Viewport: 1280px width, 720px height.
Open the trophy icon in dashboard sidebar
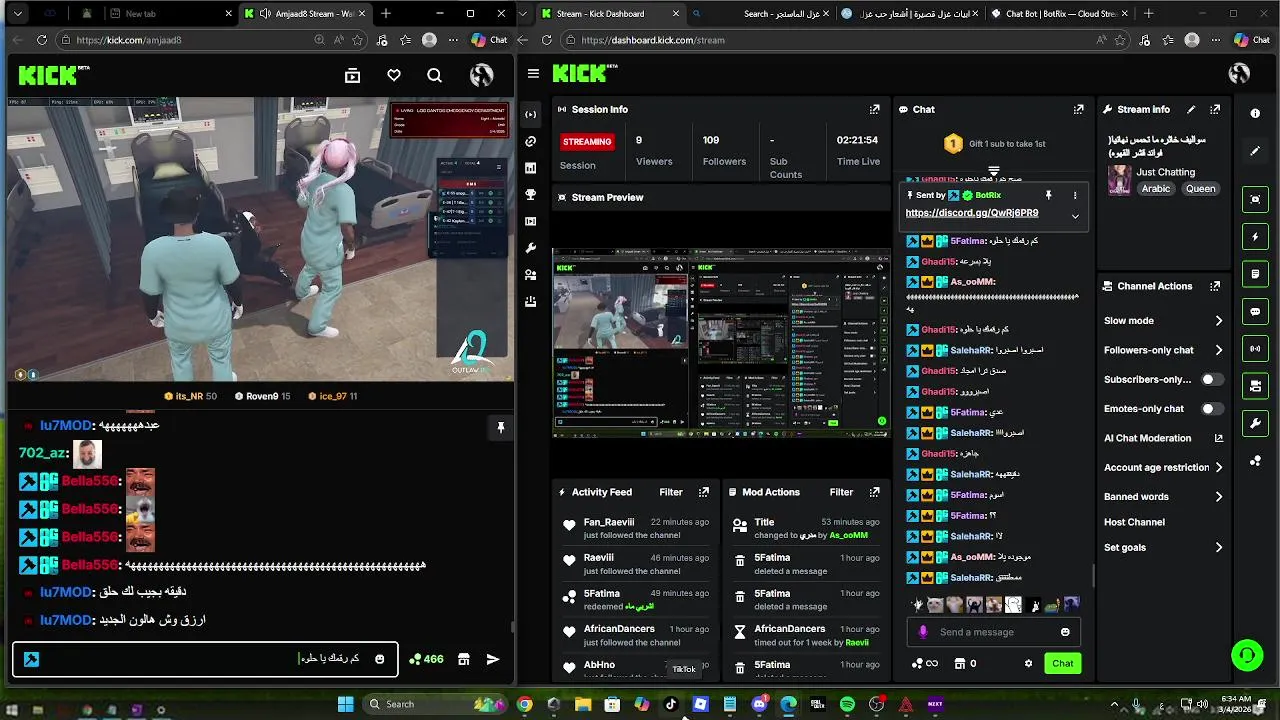(530, 194)
